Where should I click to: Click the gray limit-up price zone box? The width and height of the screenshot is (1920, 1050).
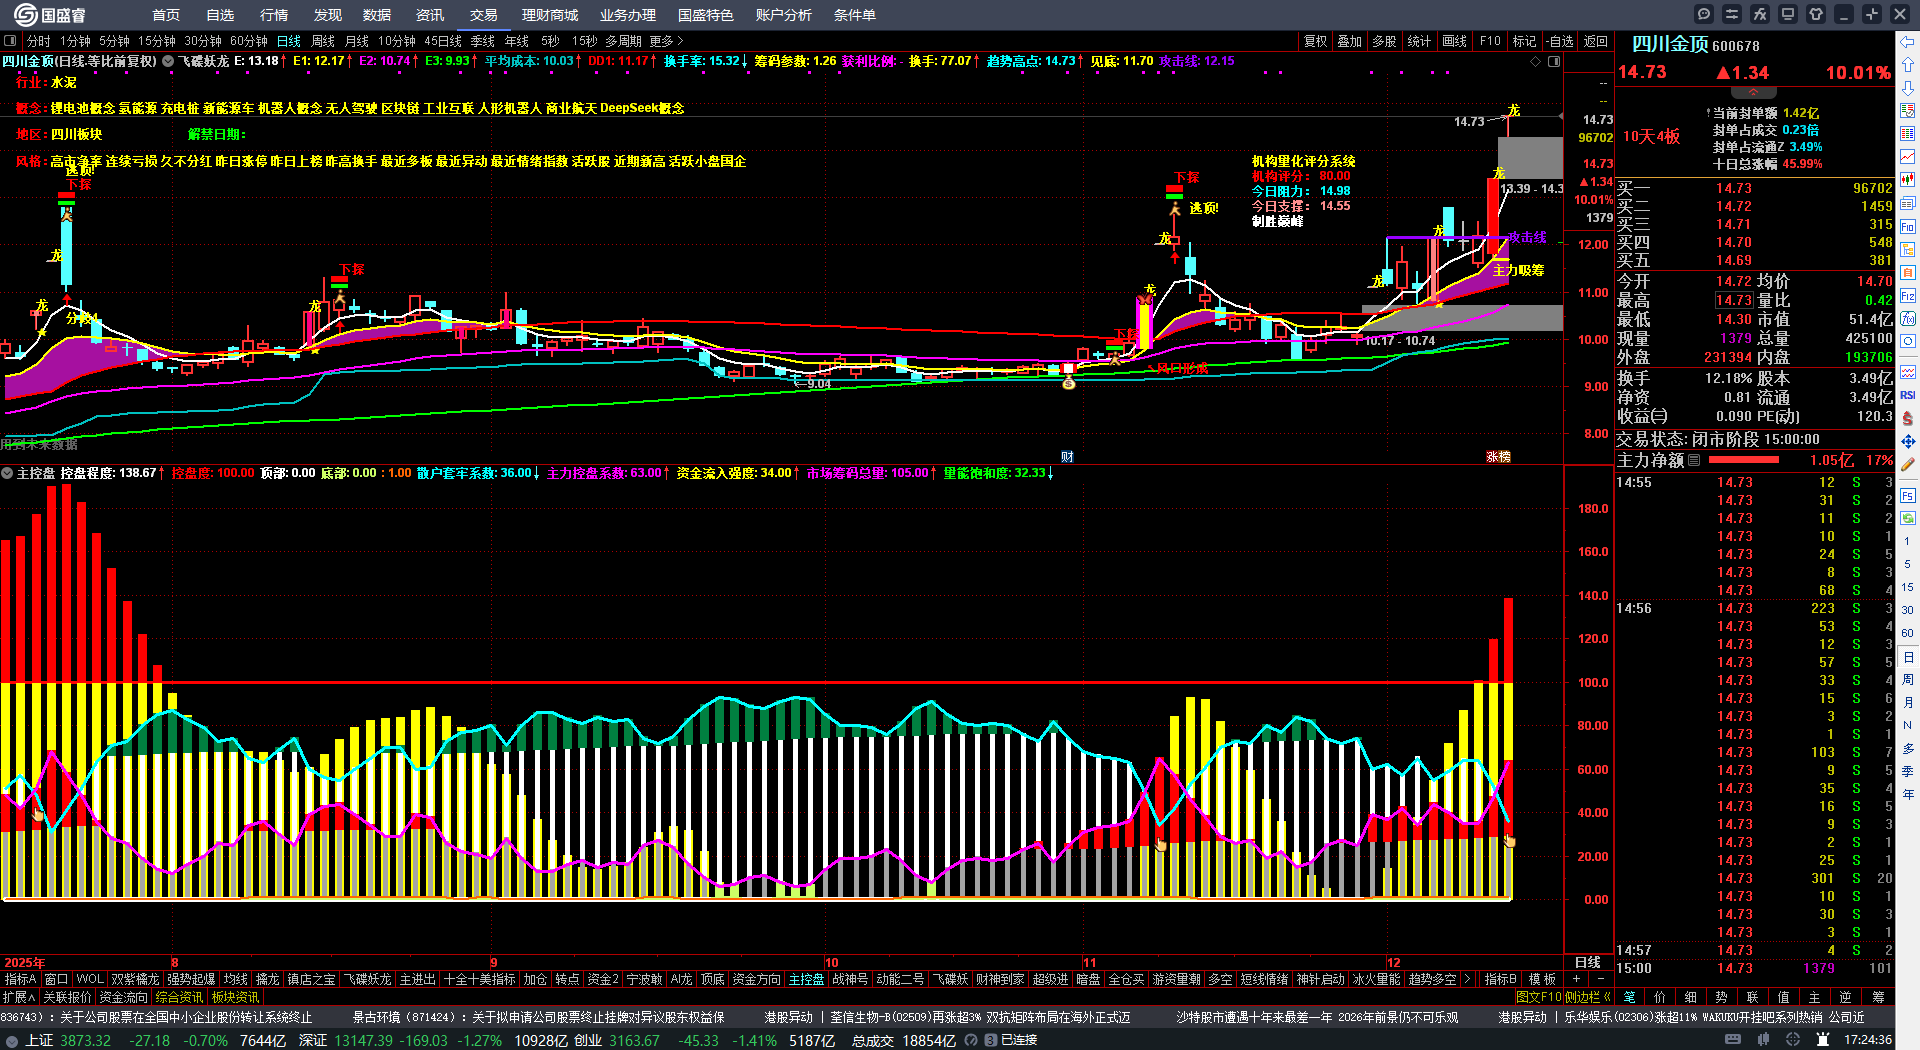(x=1530, y=158)
